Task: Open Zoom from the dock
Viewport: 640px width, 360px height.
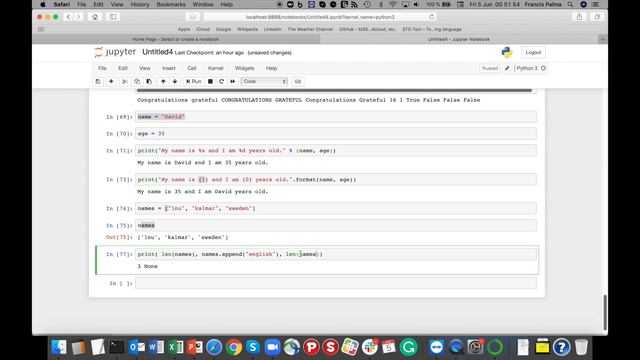Action: tap(272, 347)
